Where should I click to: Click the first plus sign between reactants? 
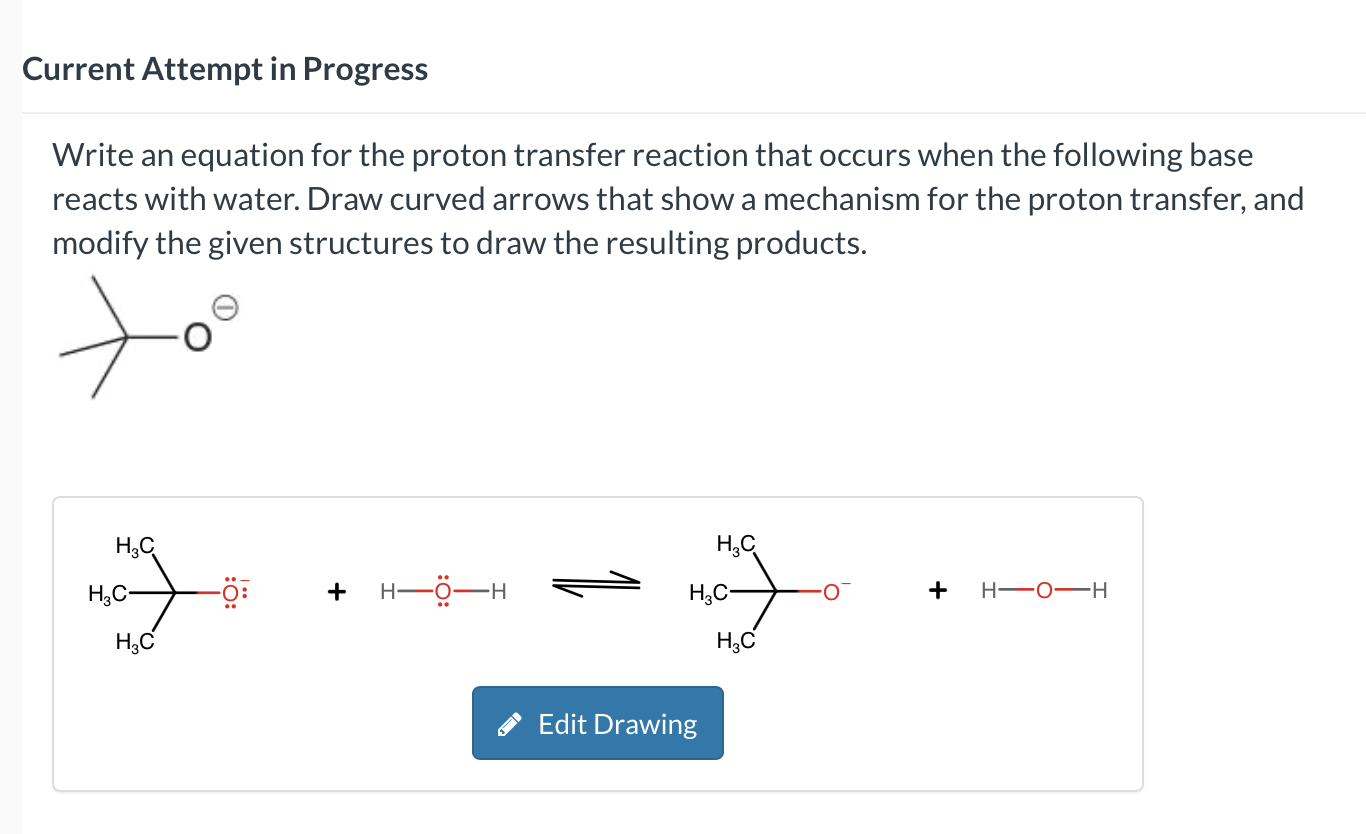337,591
